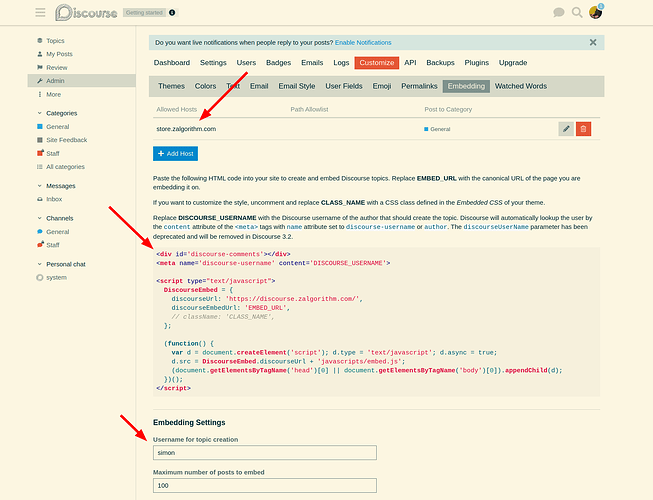
Task: Click Enable Notifications link
Action: pos(363,42)
